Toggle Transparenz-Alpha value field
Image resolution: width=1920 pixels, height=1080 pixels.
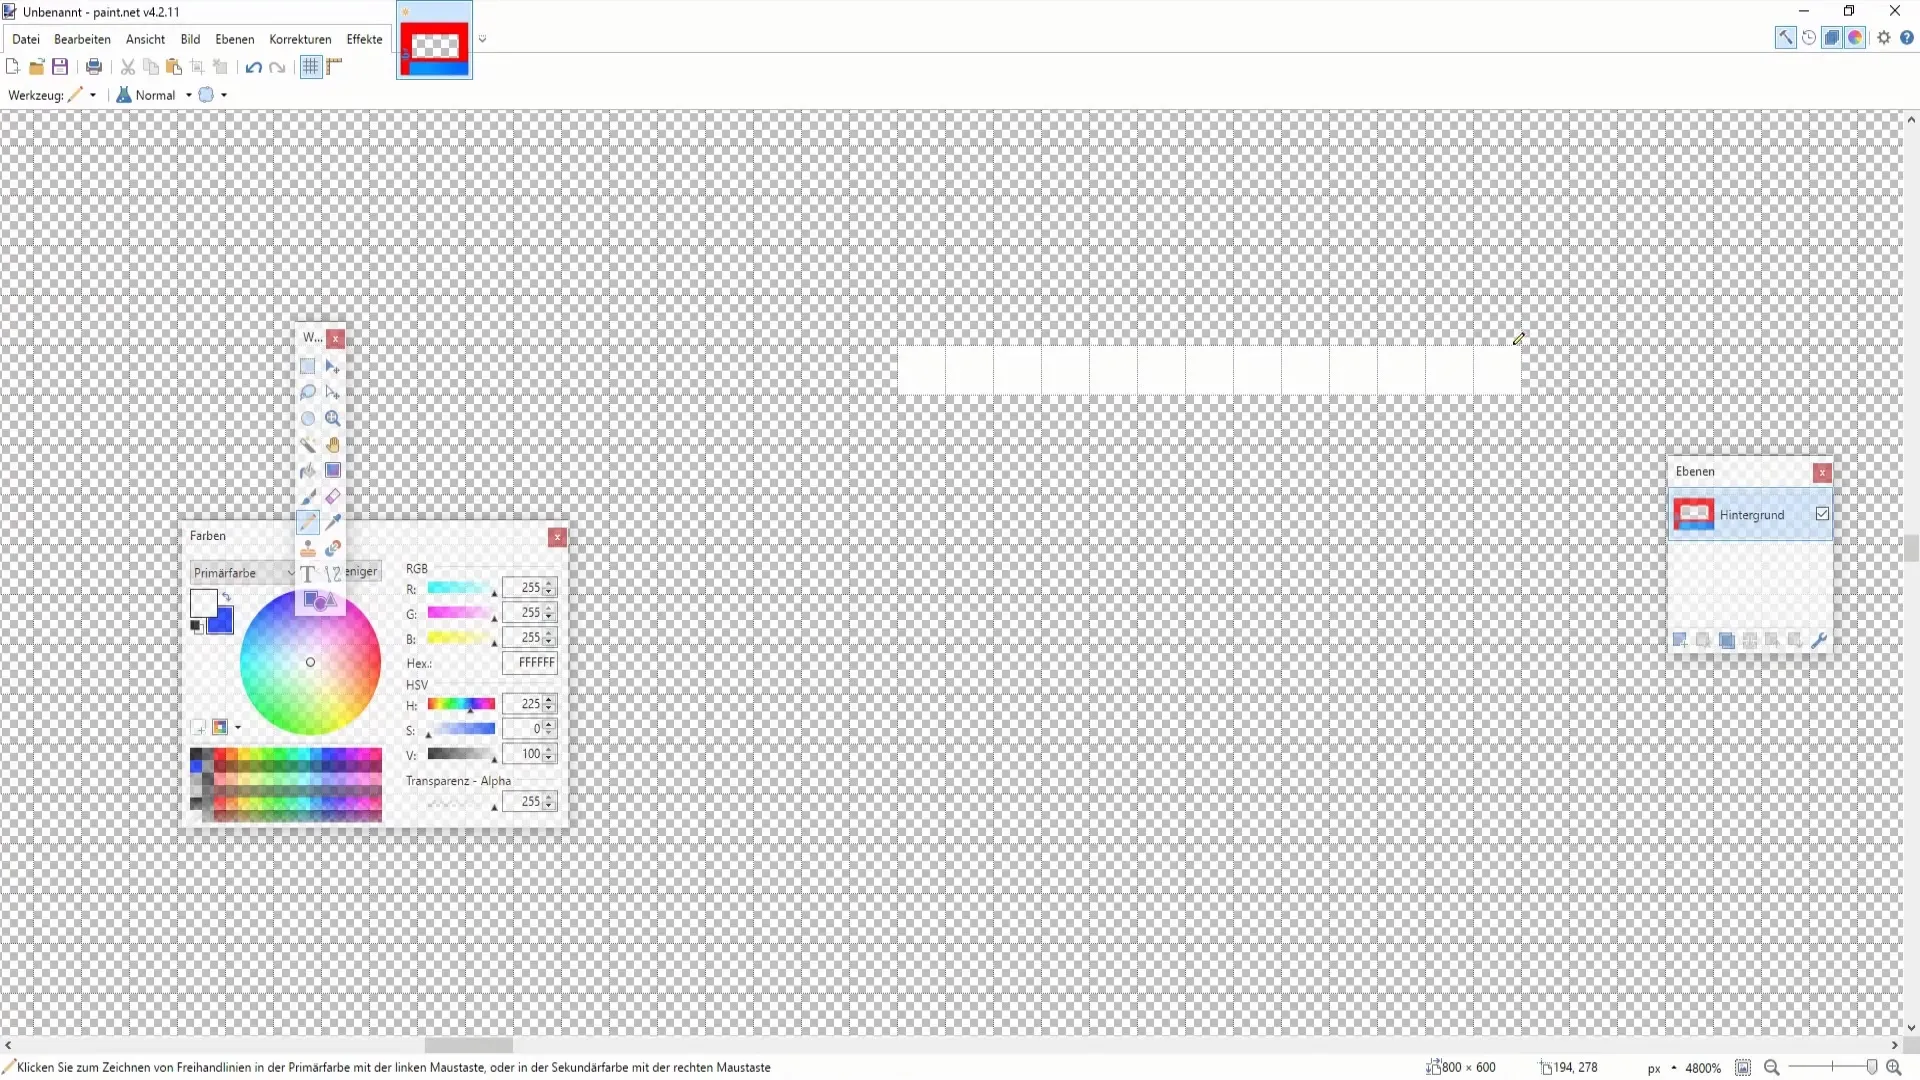tap(526, 802)
